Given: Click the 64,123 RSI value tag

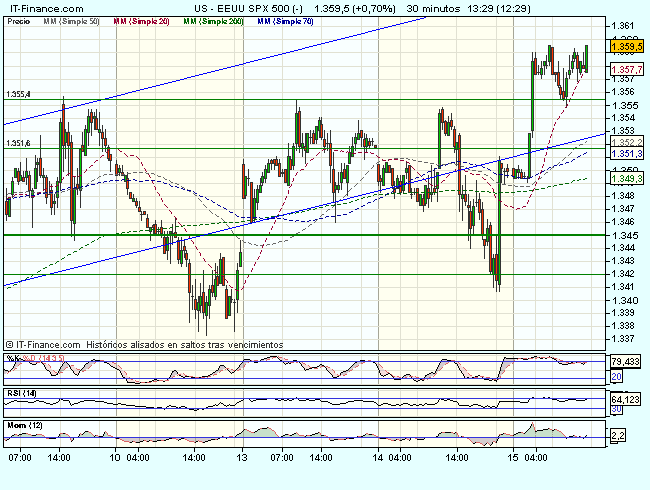Looking at the screenshot, I should point(625,400).
